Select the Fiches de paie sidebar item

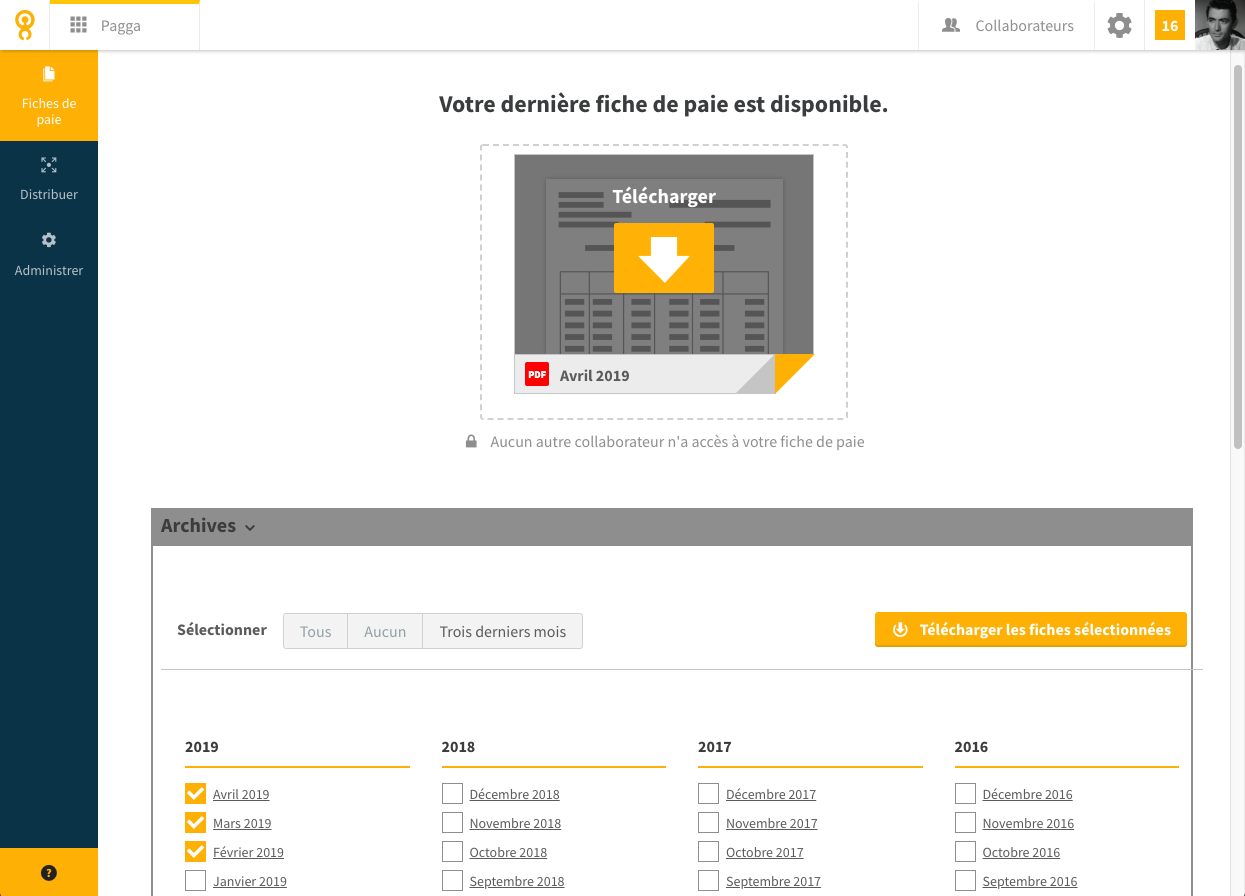click(49, 96)
